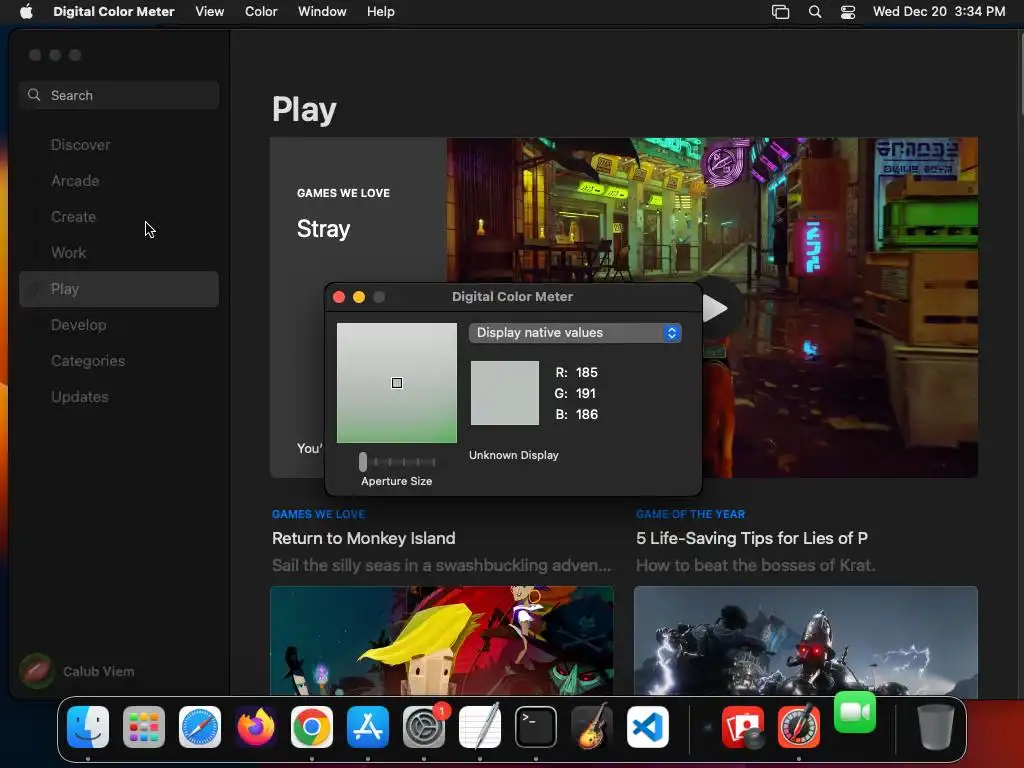Screen dimensions: 1024x768
Task: Open Photo Booth from the Dock
Action: coord(743,727)
